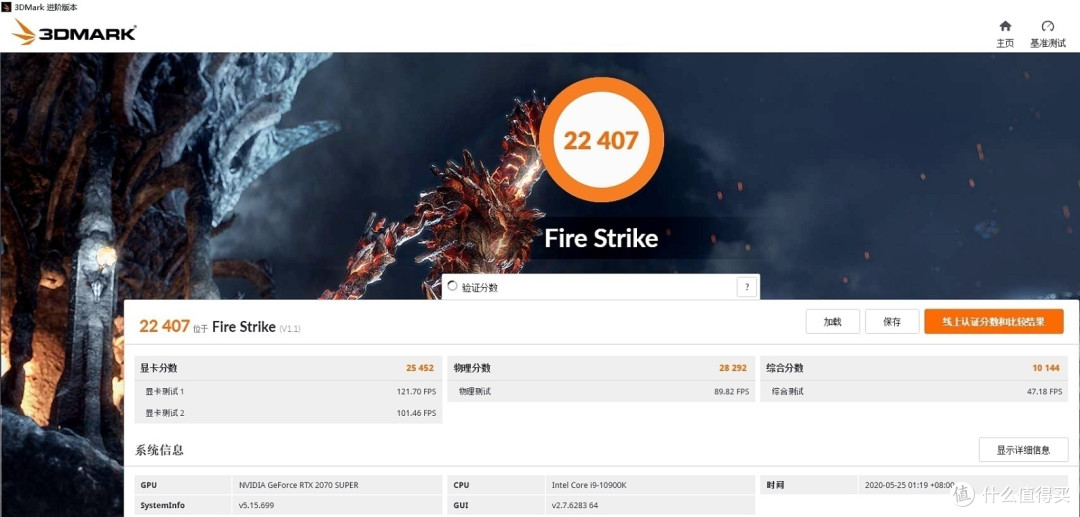Click the 101.46 FPS value
This screenshot has height=517, width=1080.
tap(416, 413)
